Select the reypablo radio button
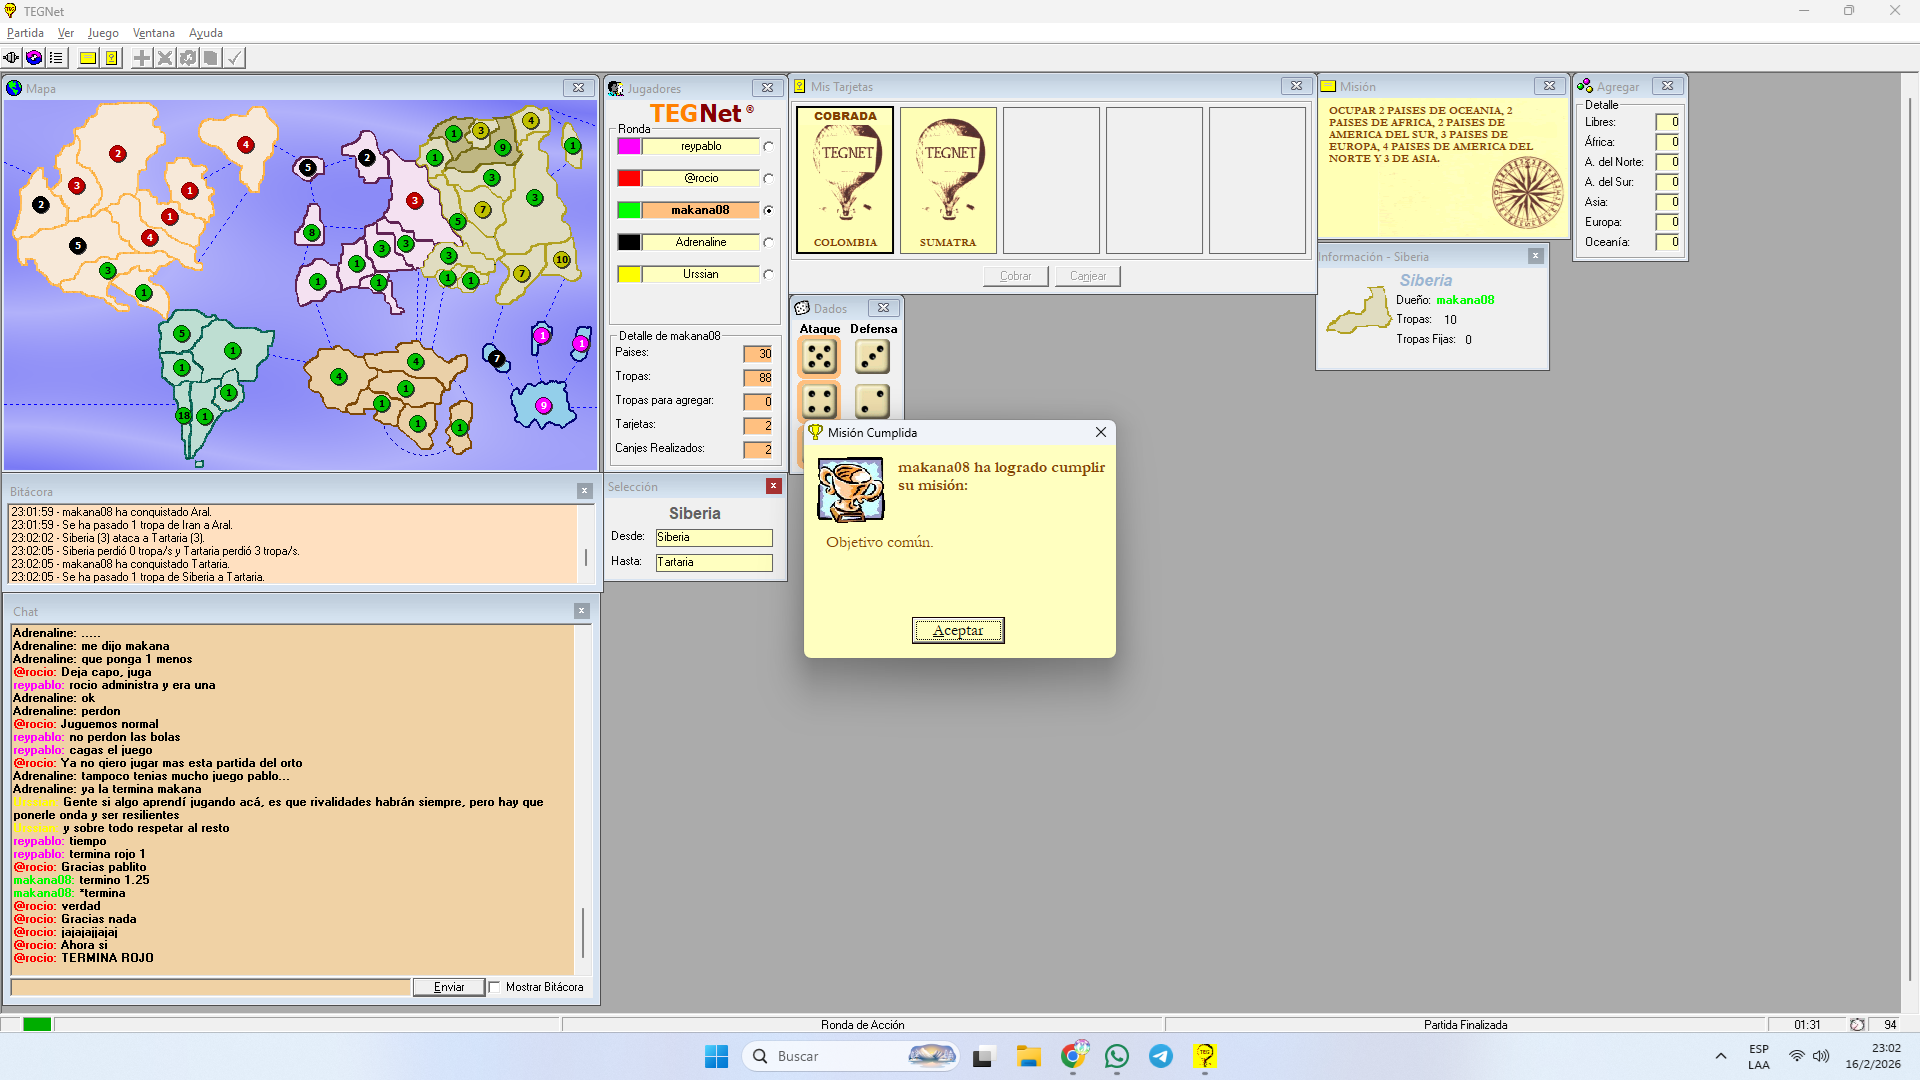This screenshot has height=1080, width=1920. coord(768,147)
